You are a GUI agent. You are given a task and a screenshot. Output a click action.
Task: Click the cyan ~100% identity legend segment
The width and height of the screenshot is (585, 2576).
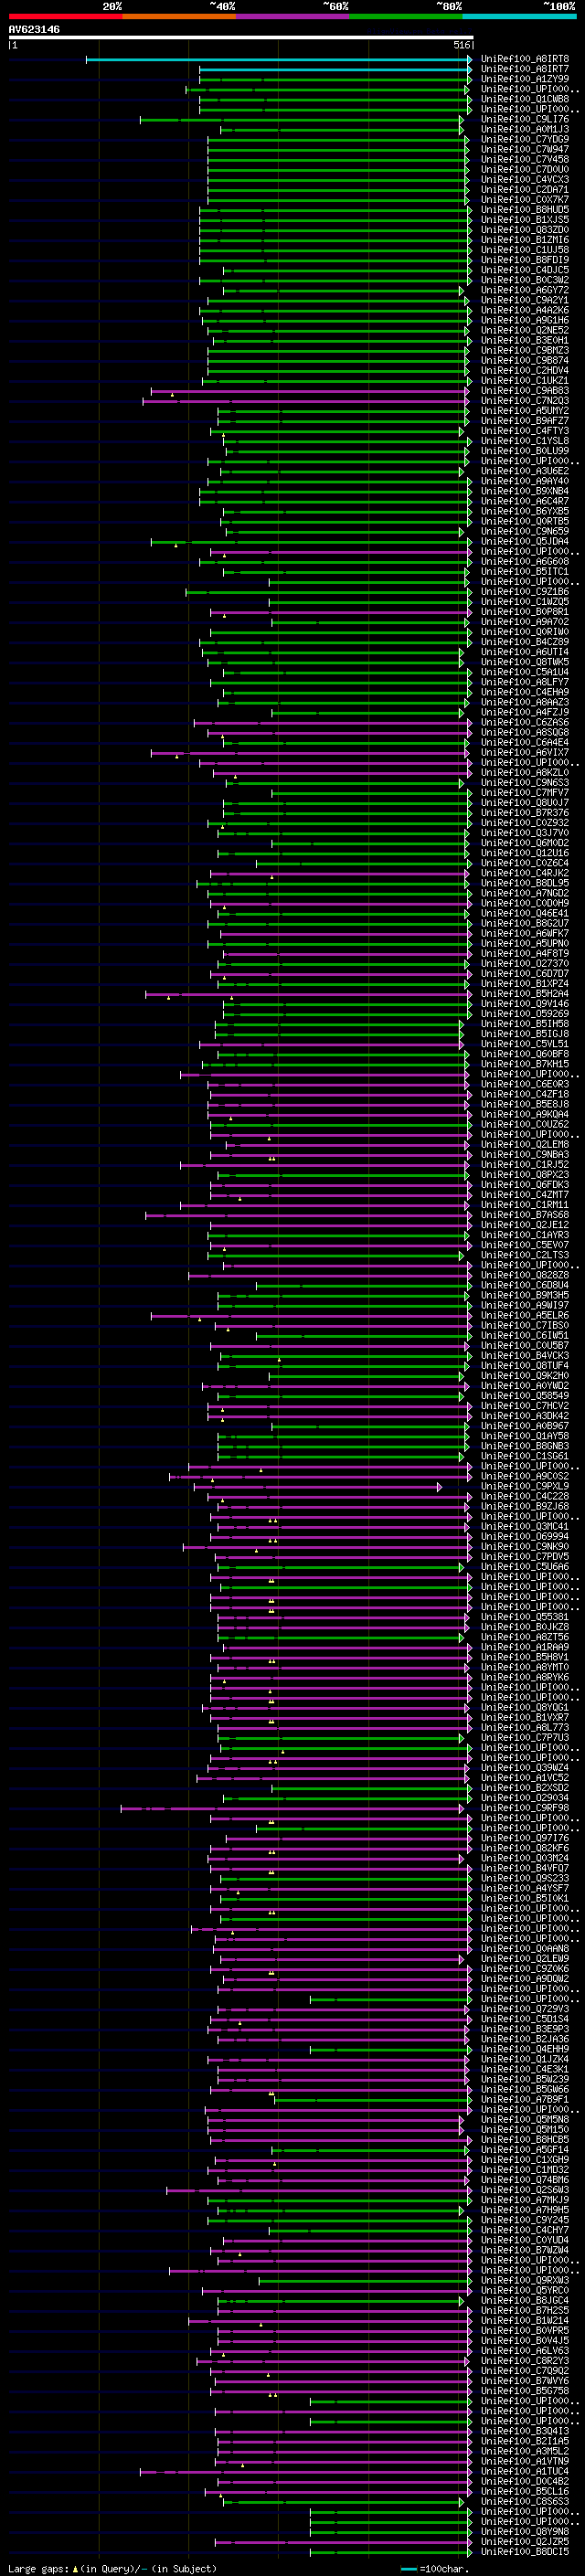519,16
